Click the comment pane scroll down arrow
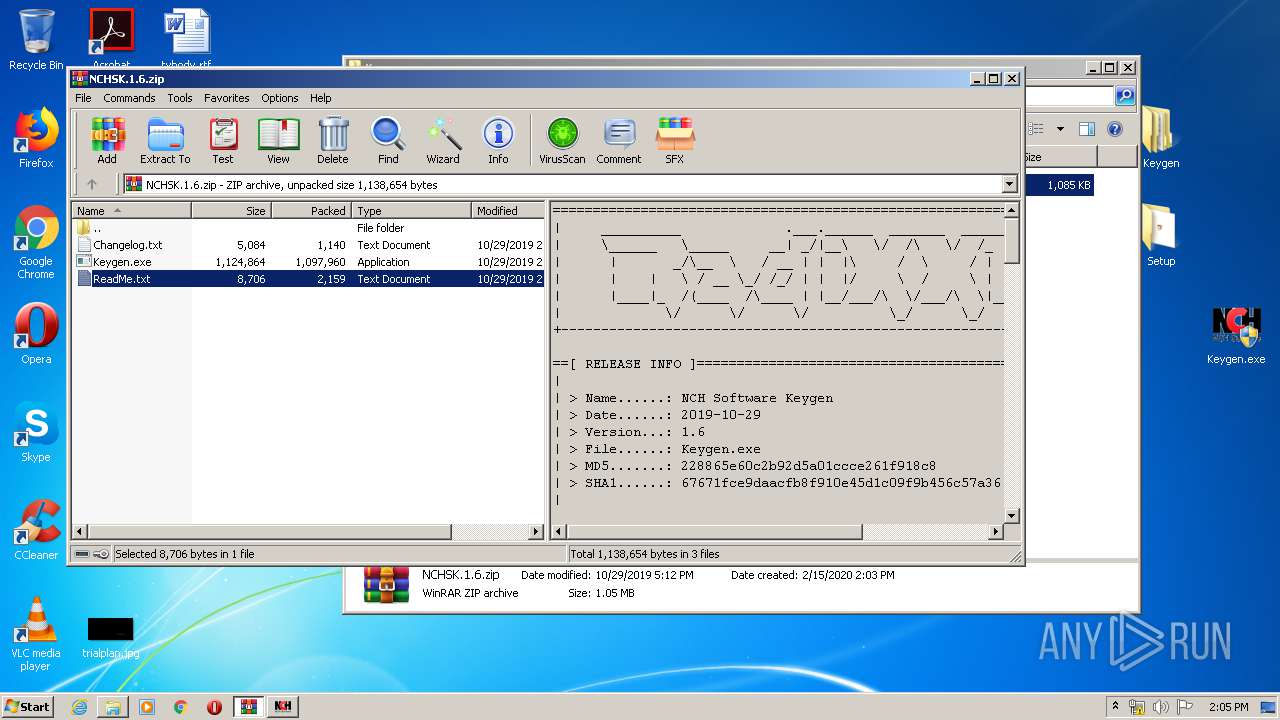The width and height of the screenshot is (1280, 720). point(1011,516)
